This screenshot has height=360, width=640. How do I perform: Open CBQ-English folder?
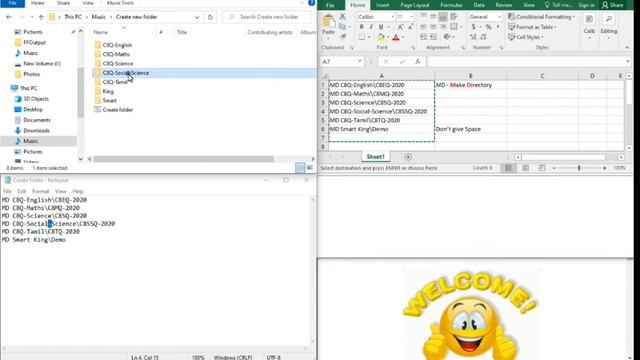[x=117, y=45]
